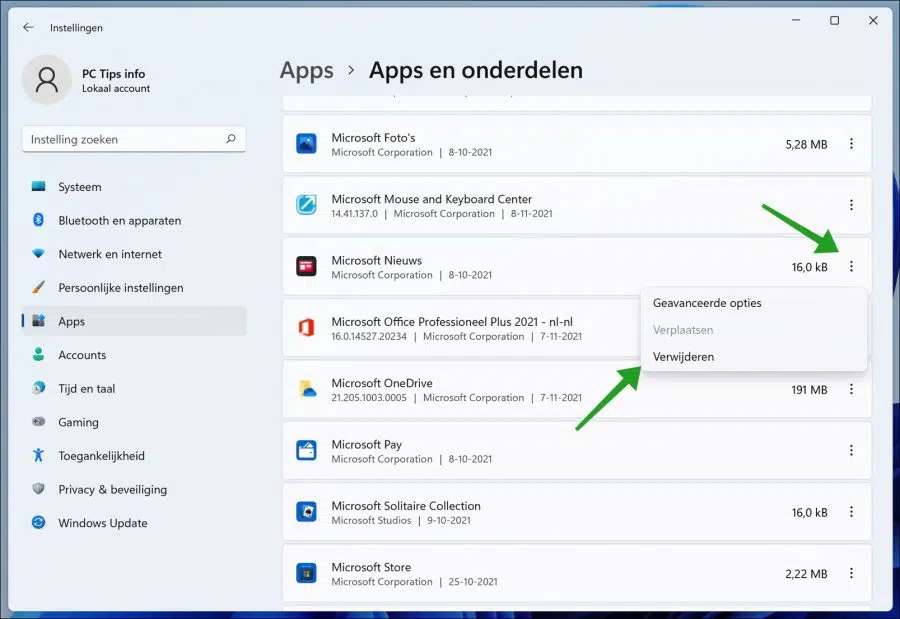Click the Microsoft Pay app icon
The image size is (900, 619).
point(307,451)
